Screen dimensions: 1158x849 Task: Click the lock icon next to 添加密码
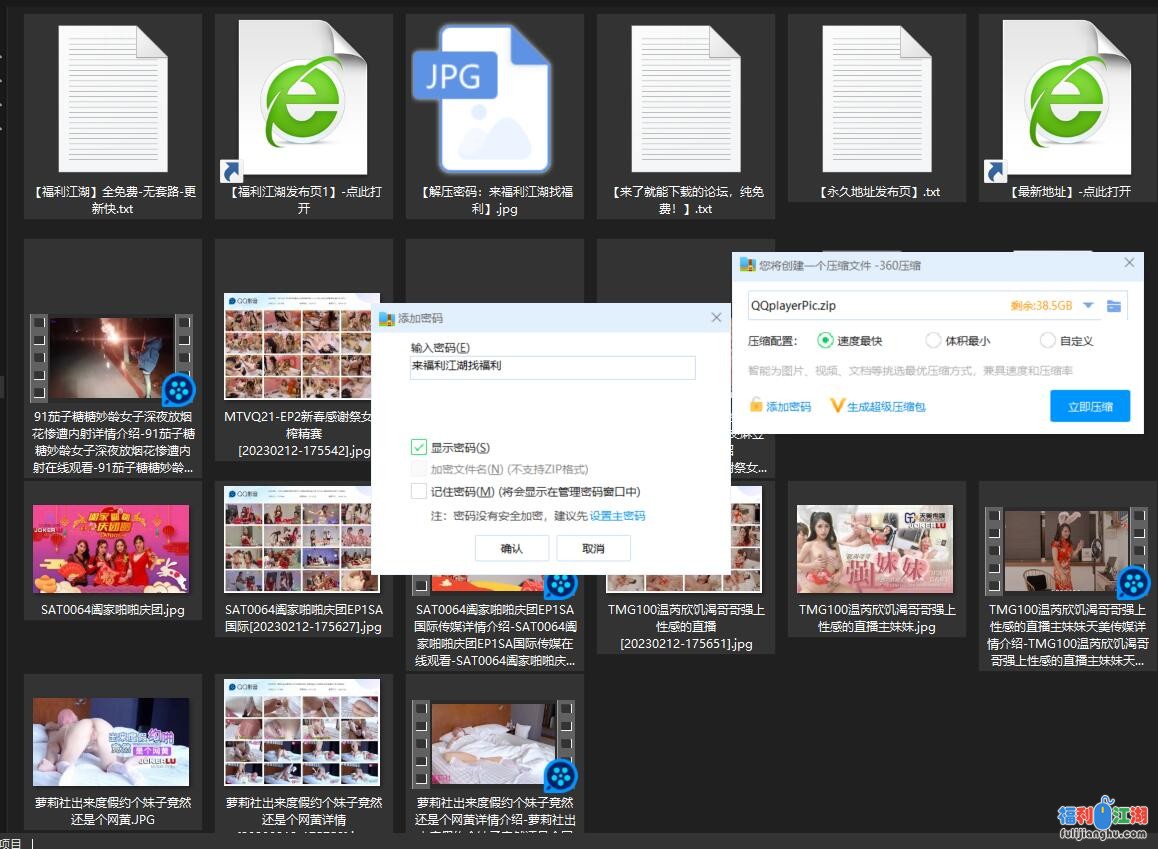[757, 406]
